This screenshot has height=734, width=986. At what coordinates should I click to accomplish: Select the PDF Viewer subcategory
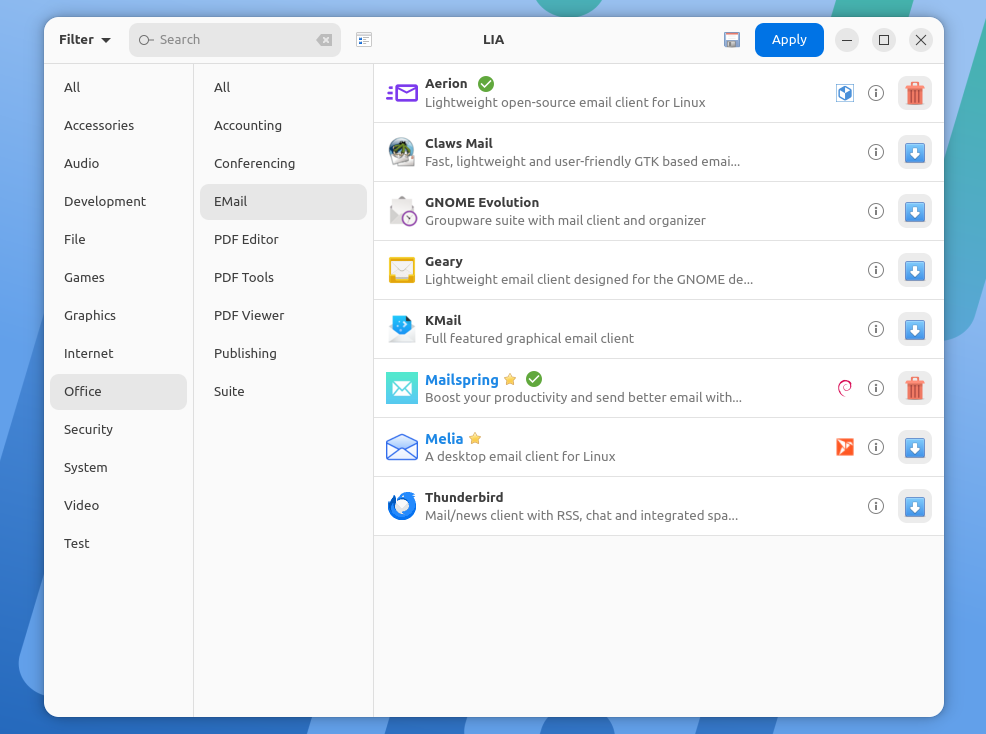tap(283, 316)
